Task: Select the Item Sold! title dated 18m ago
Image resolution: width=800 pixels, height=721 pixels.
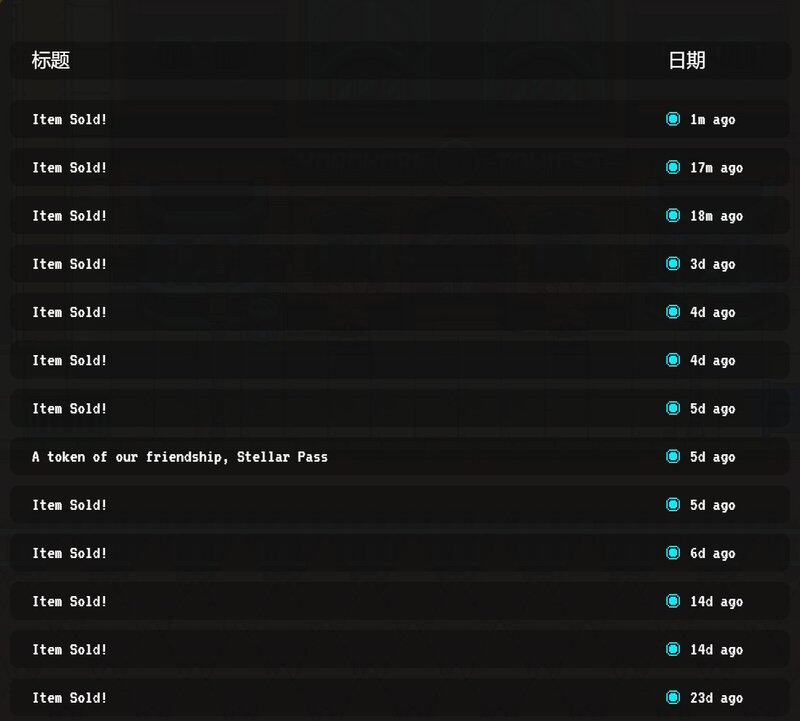Action: pos(70,216)
